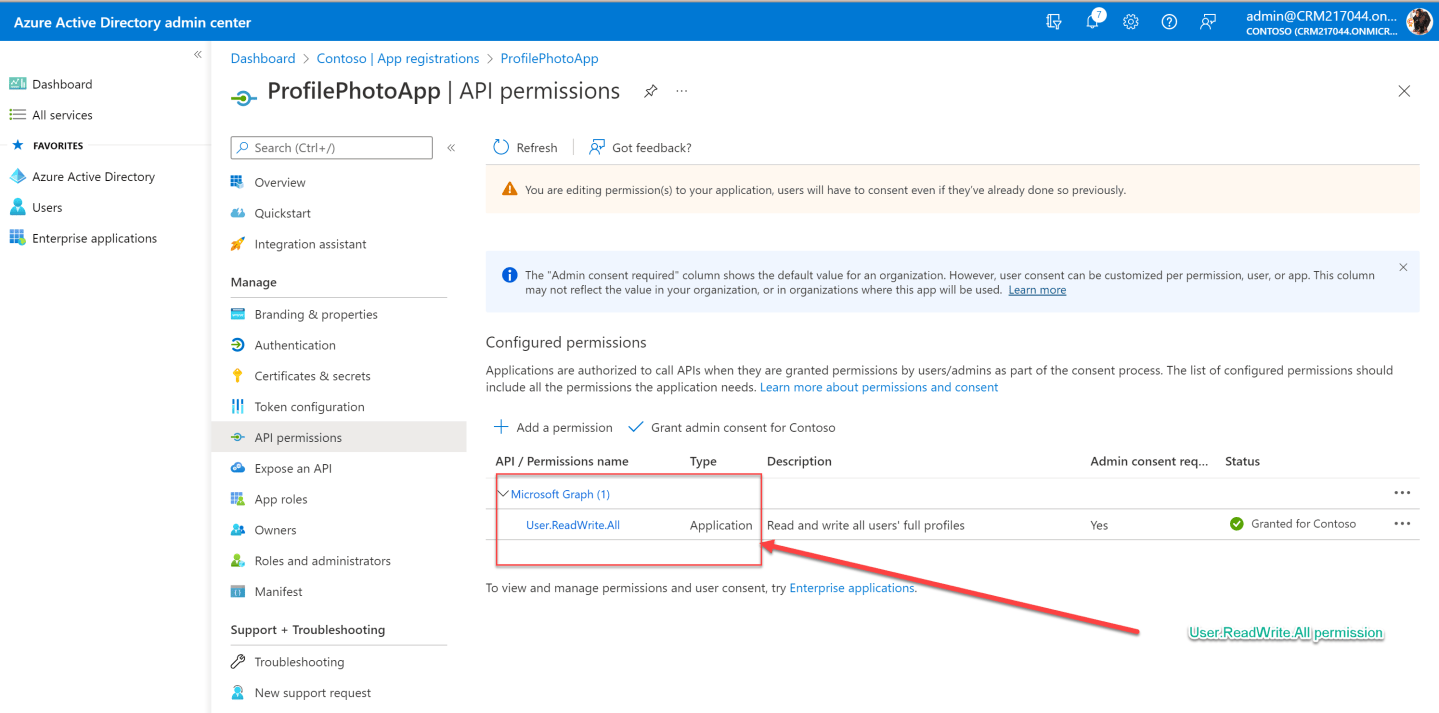Select the API permissions menu item
Viewport: 1439px width, 713px height.
click(339, 438)
